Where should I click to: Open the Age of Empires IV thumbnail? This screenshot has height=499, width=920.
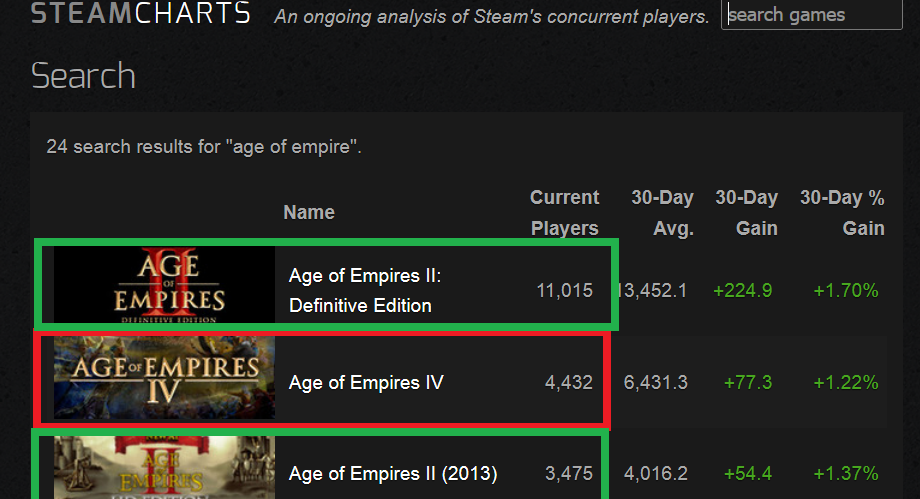click(164, 377)
